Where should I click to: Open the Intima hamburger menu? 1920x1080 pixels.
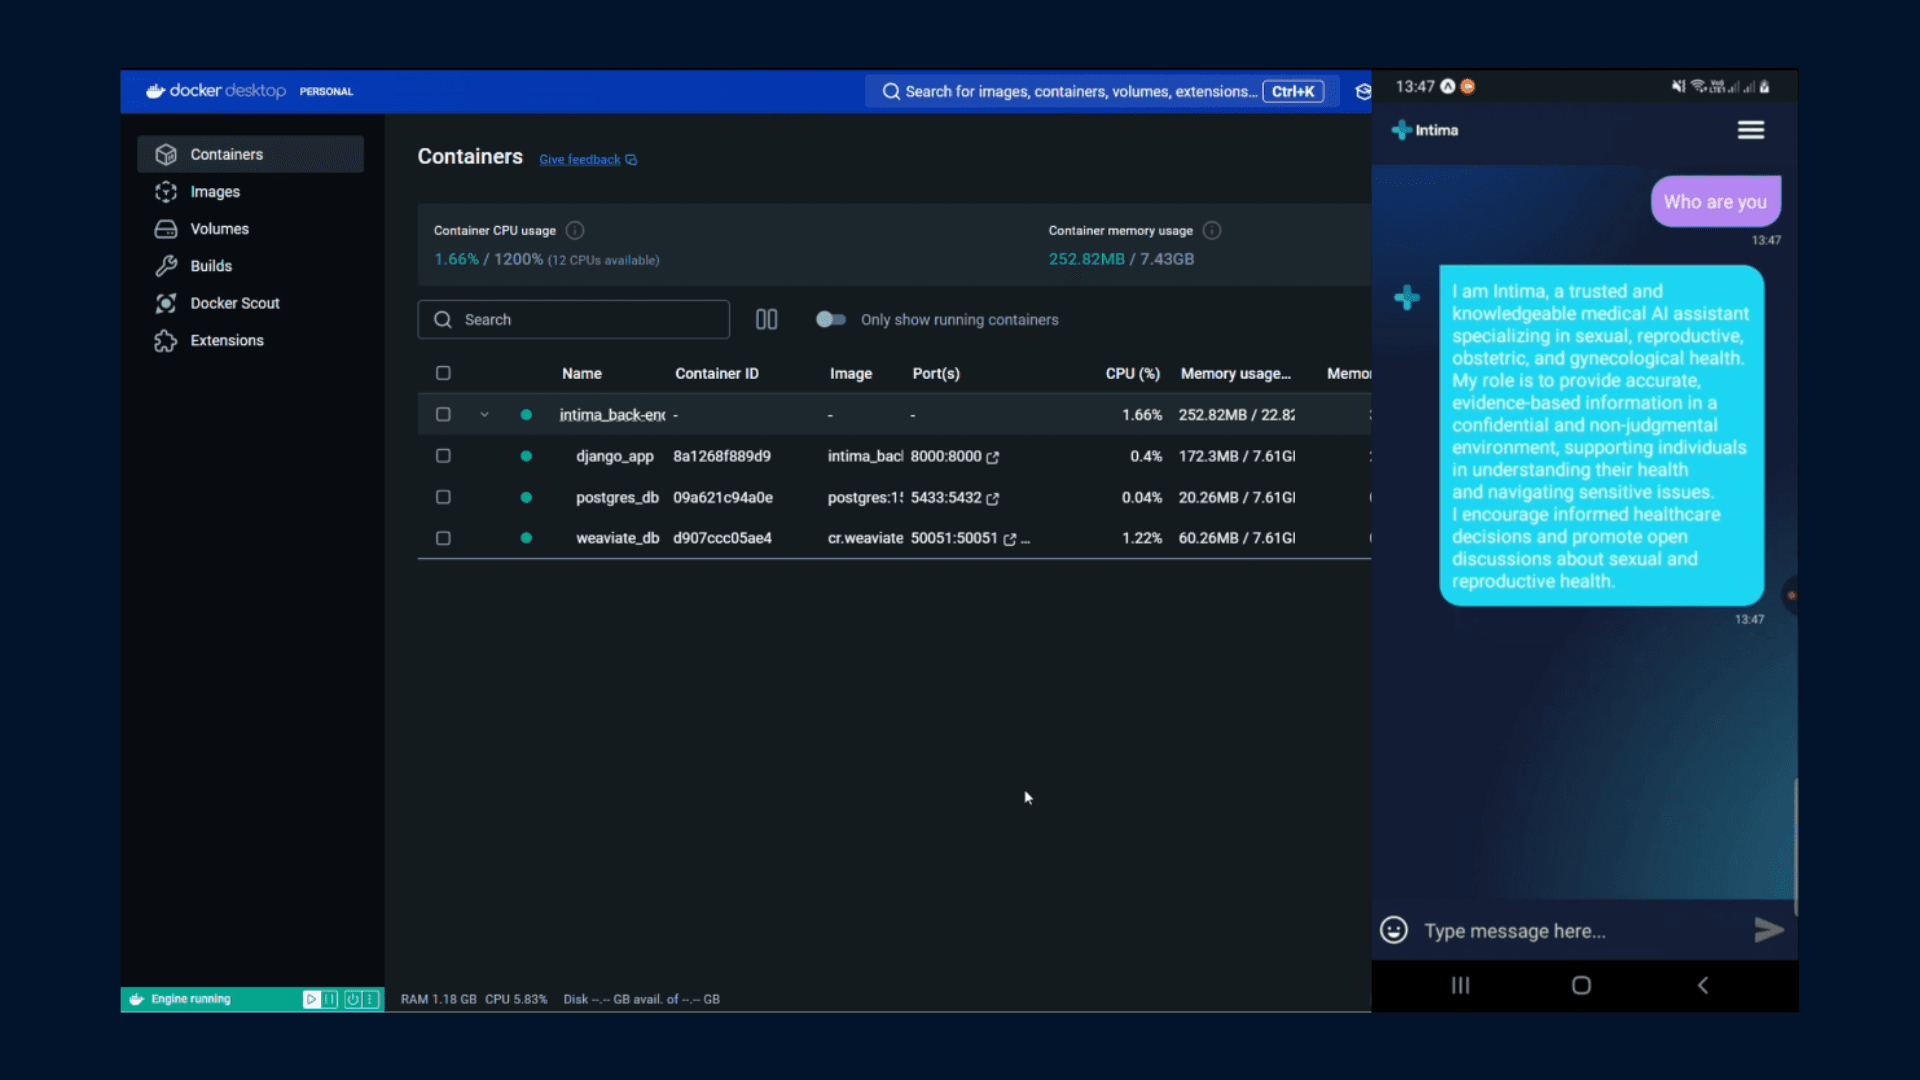pos(1750,130)
